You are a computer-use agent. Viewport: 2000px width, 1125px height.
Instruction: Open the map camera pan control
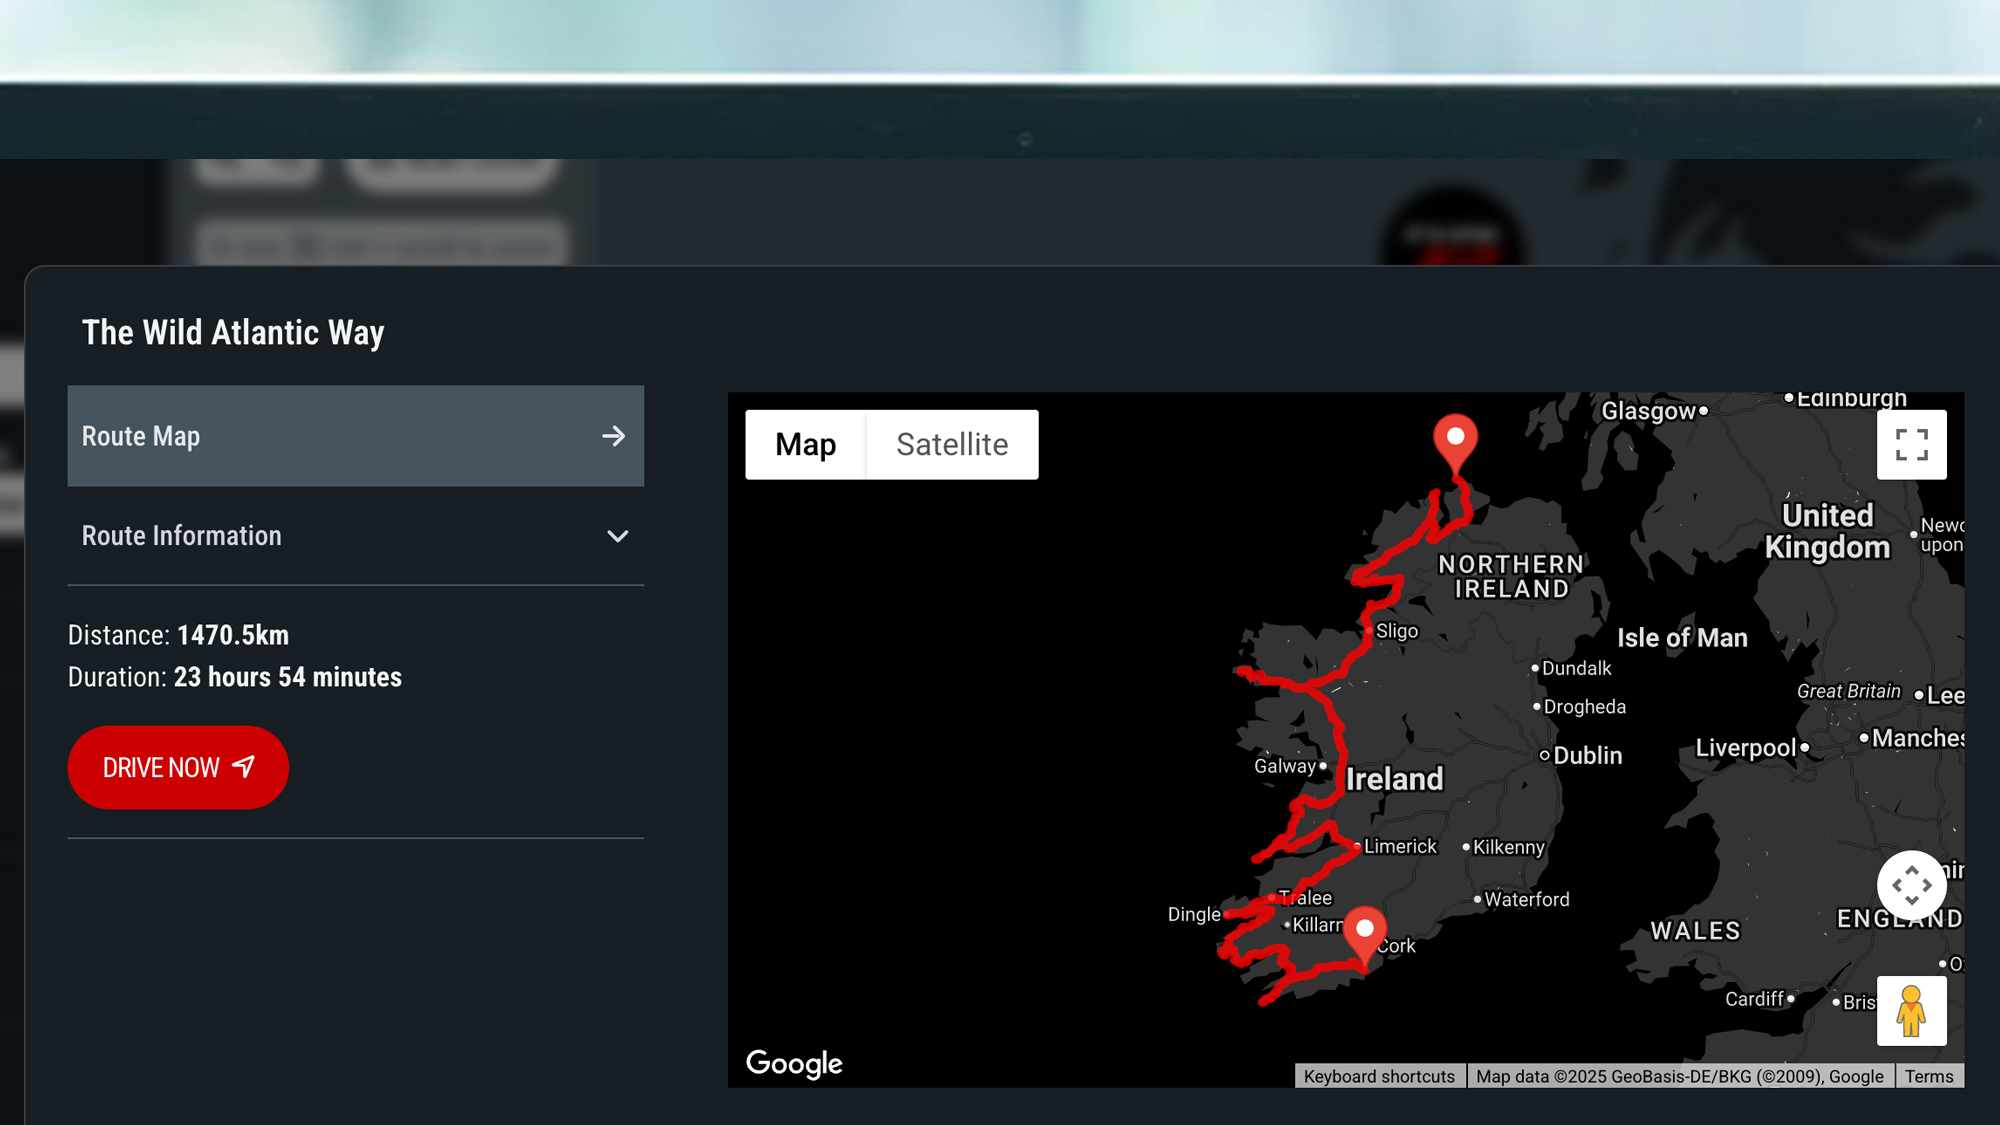1911,885
